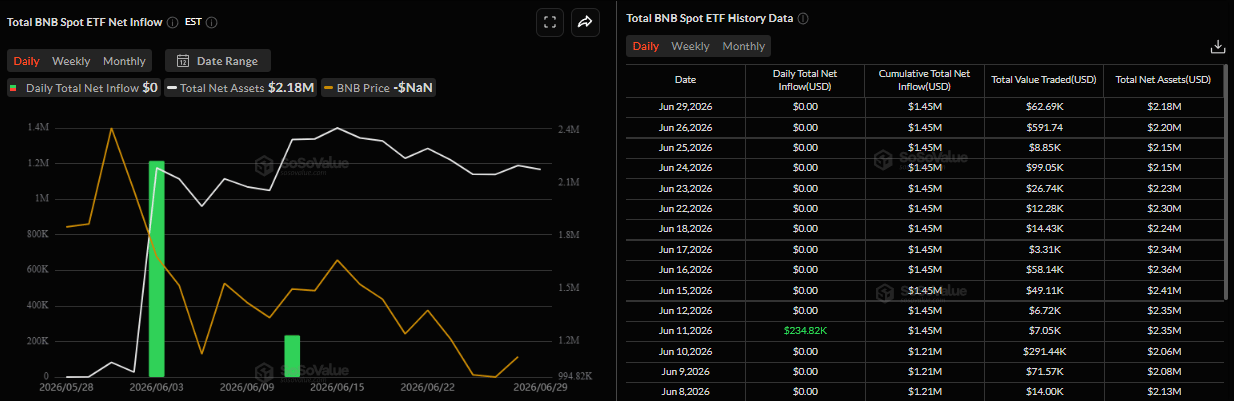Click the calendar icon in Date Range
The width and height of the screenshot is (1234, 401).
pyautogui.click(x=183, y=61)
